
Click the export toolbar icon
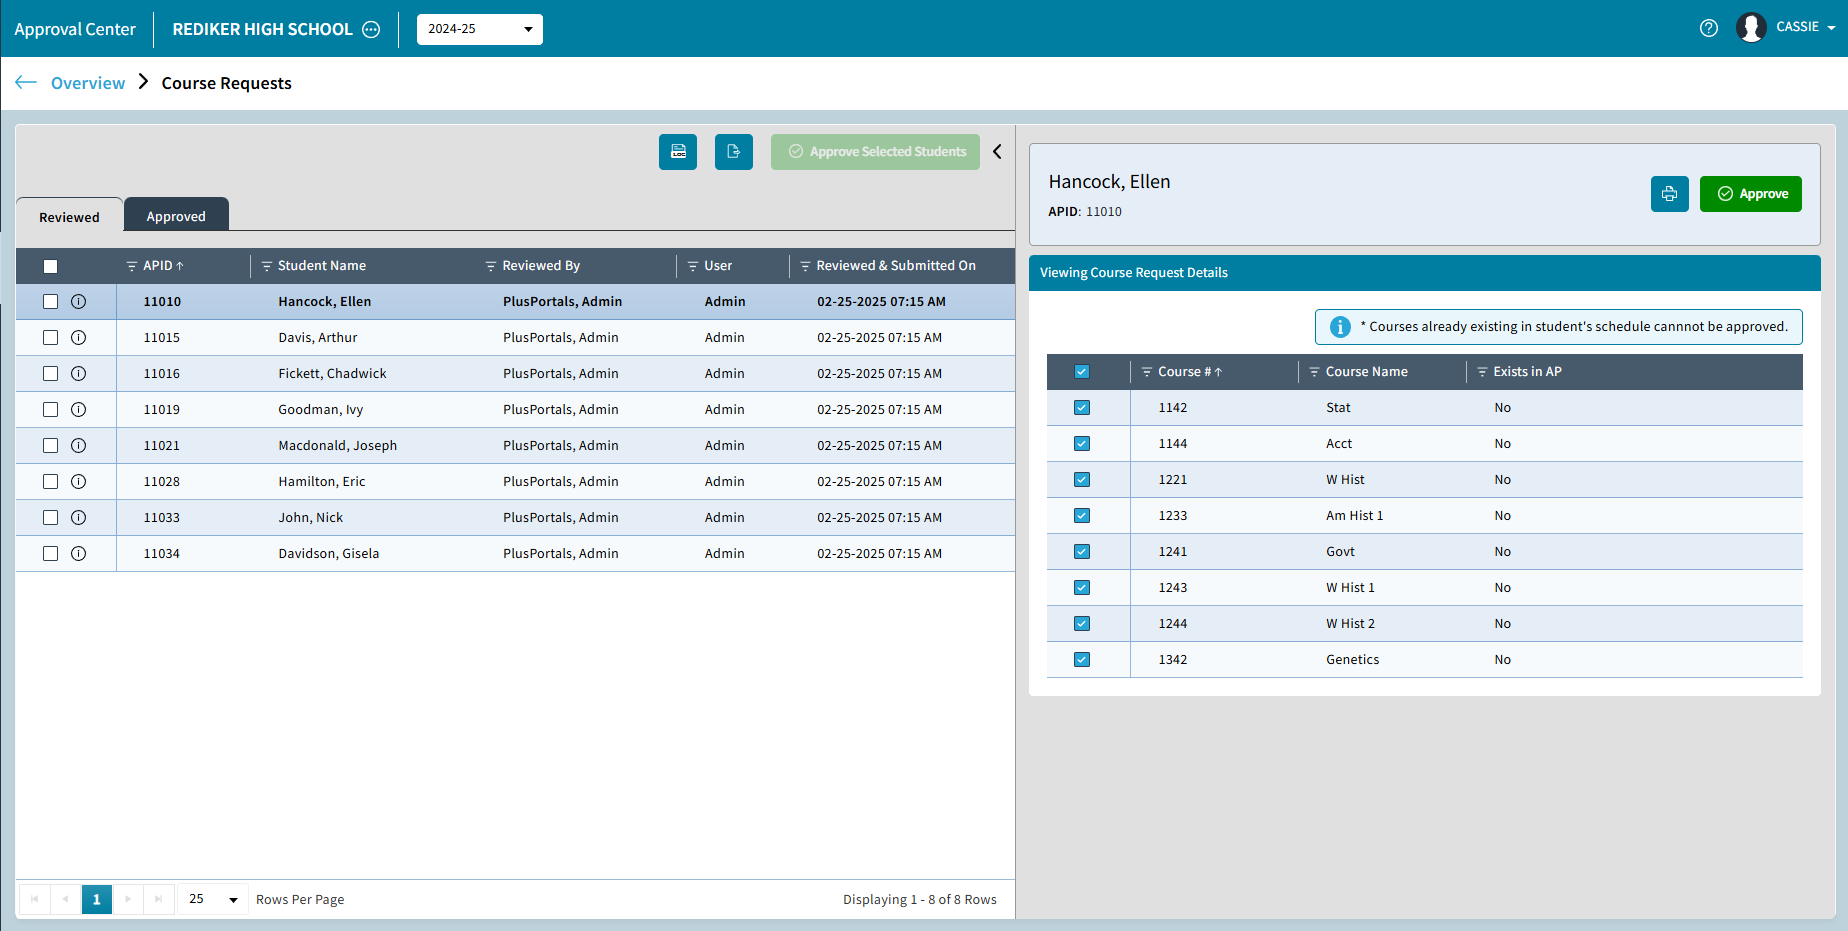734,151
